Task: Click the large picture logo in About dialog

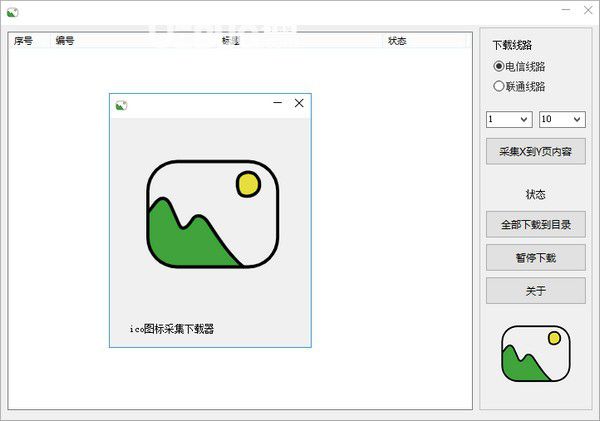Action: [213, 214]
